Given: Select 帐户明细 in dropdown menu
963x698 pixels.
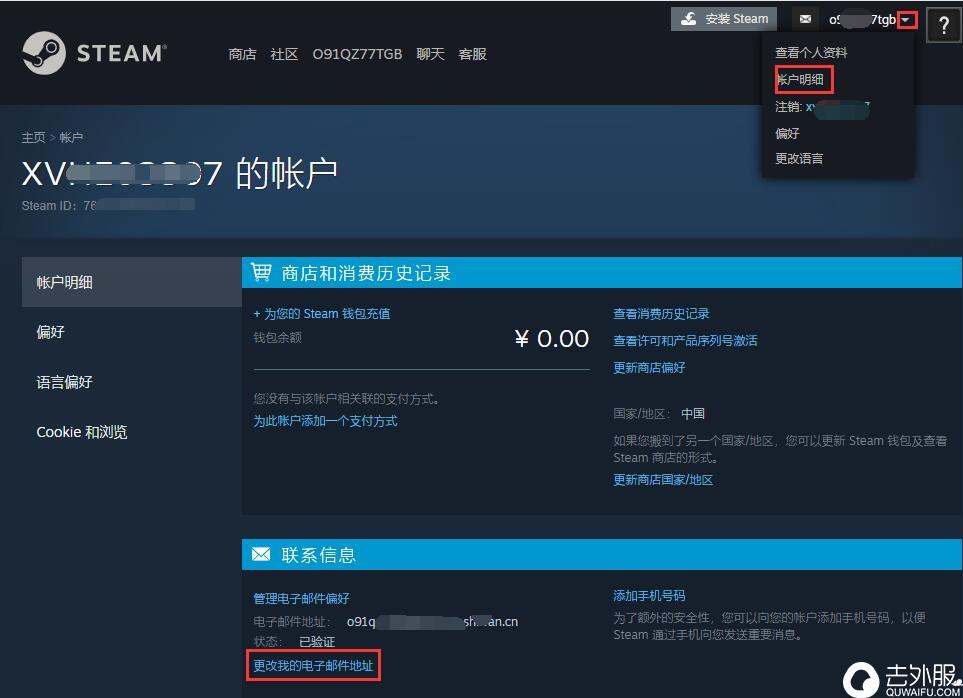Looking at the screenshot, I should [800, 79].
